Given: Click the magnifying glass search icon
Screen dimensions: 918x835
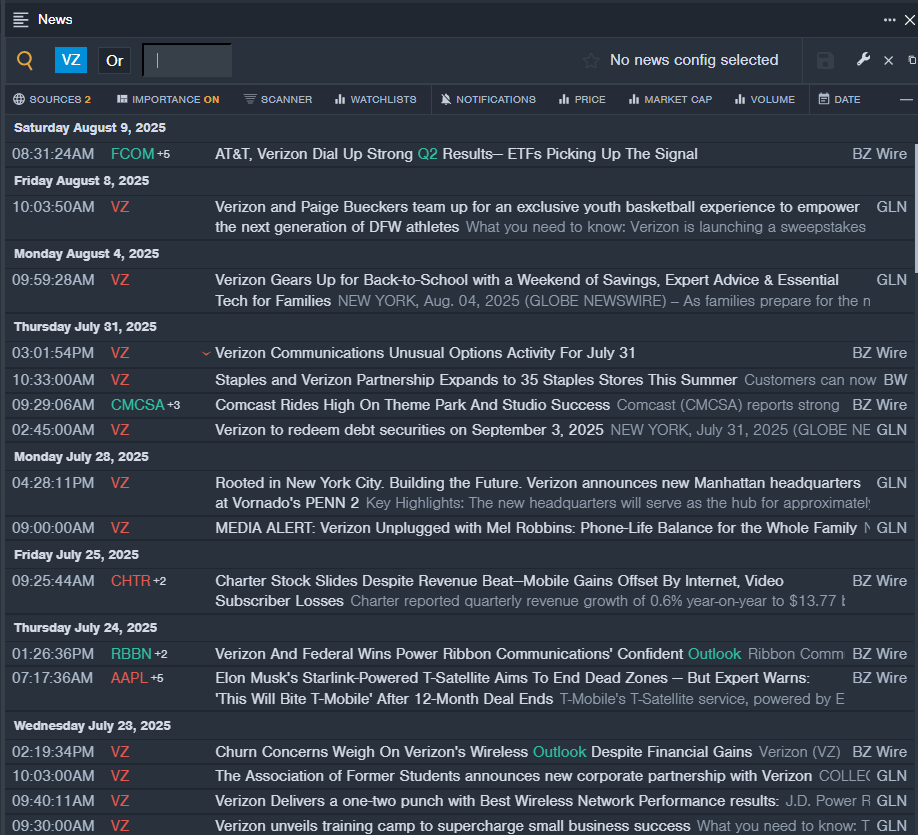Looking at the screenshot, I should click(25, 60).
